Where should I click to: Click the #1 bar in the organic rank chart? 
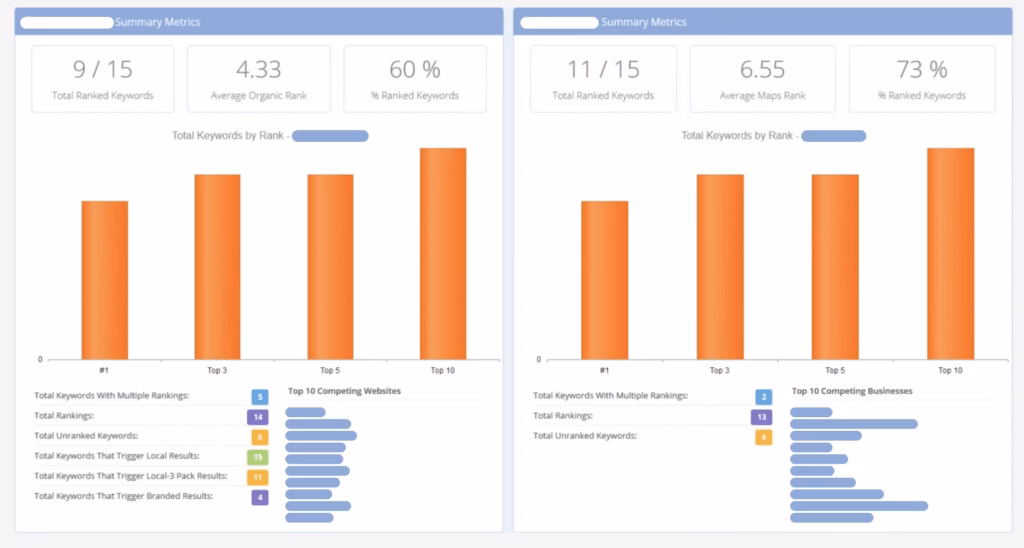pos(104,280)
